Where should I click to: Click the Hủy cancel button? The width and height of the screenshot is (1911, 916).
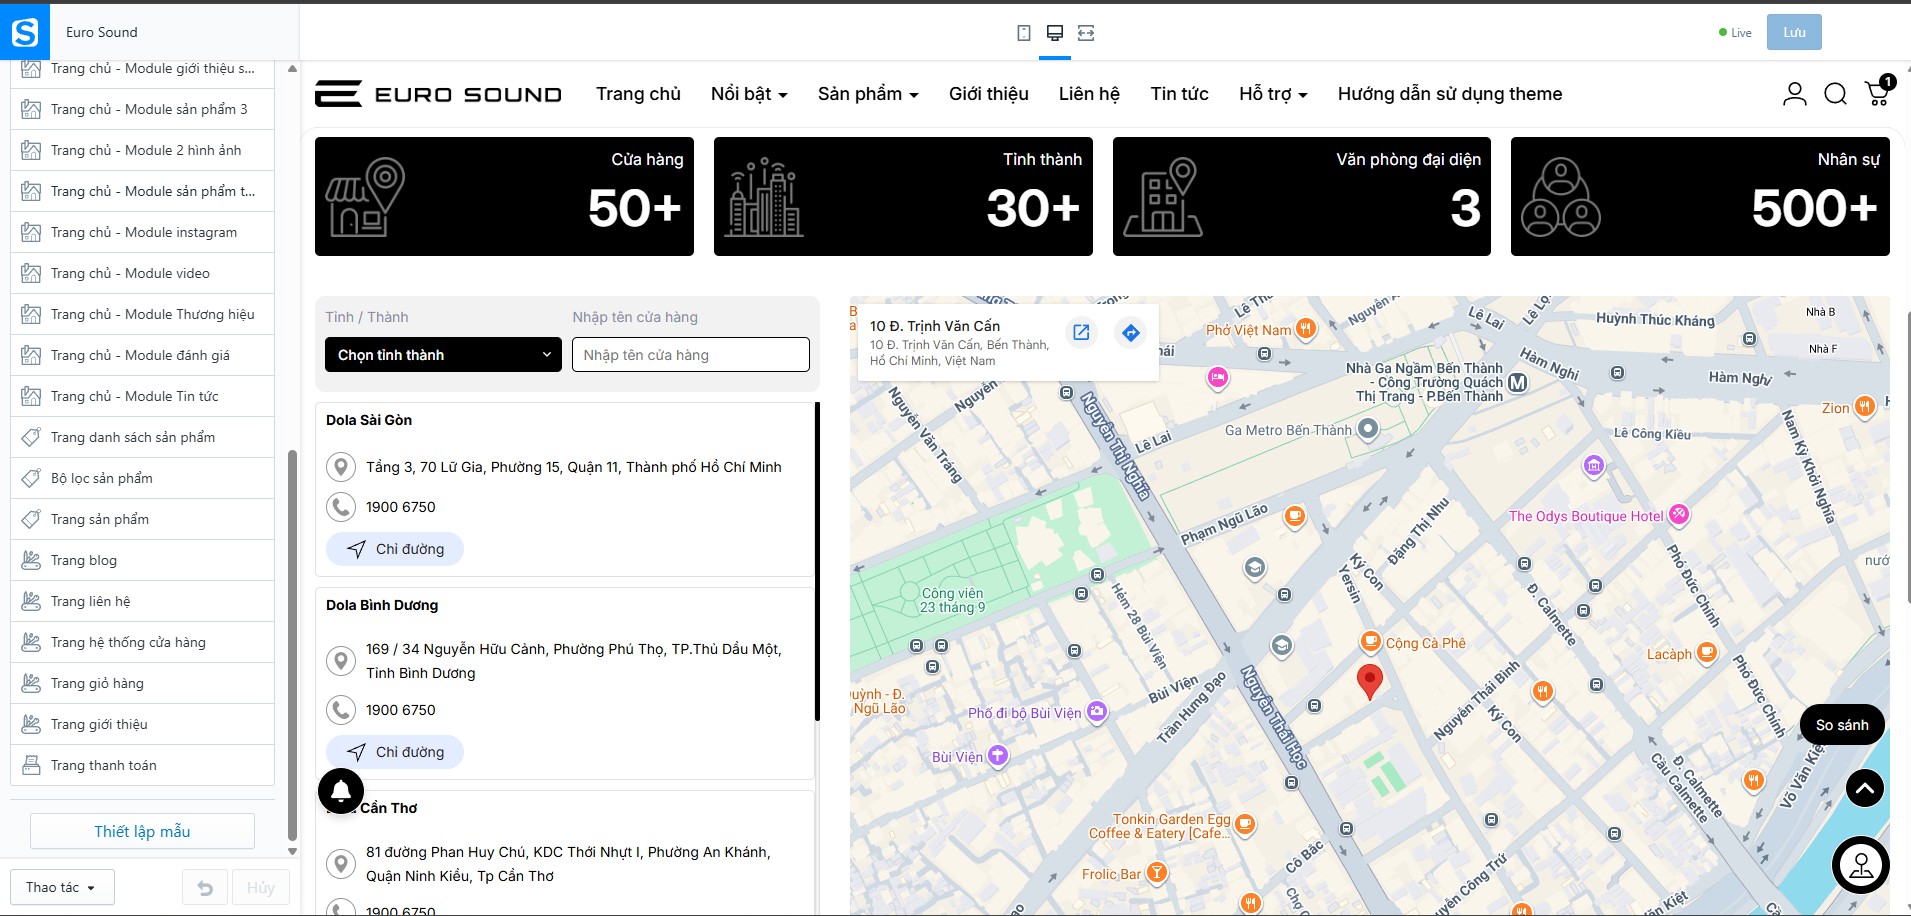[261, 888]
